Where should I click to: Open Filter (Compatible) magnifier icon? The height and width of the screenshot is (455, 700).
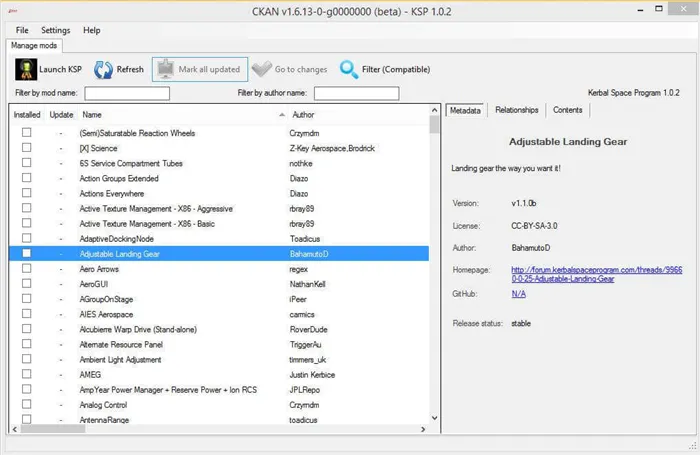[349, 70]
